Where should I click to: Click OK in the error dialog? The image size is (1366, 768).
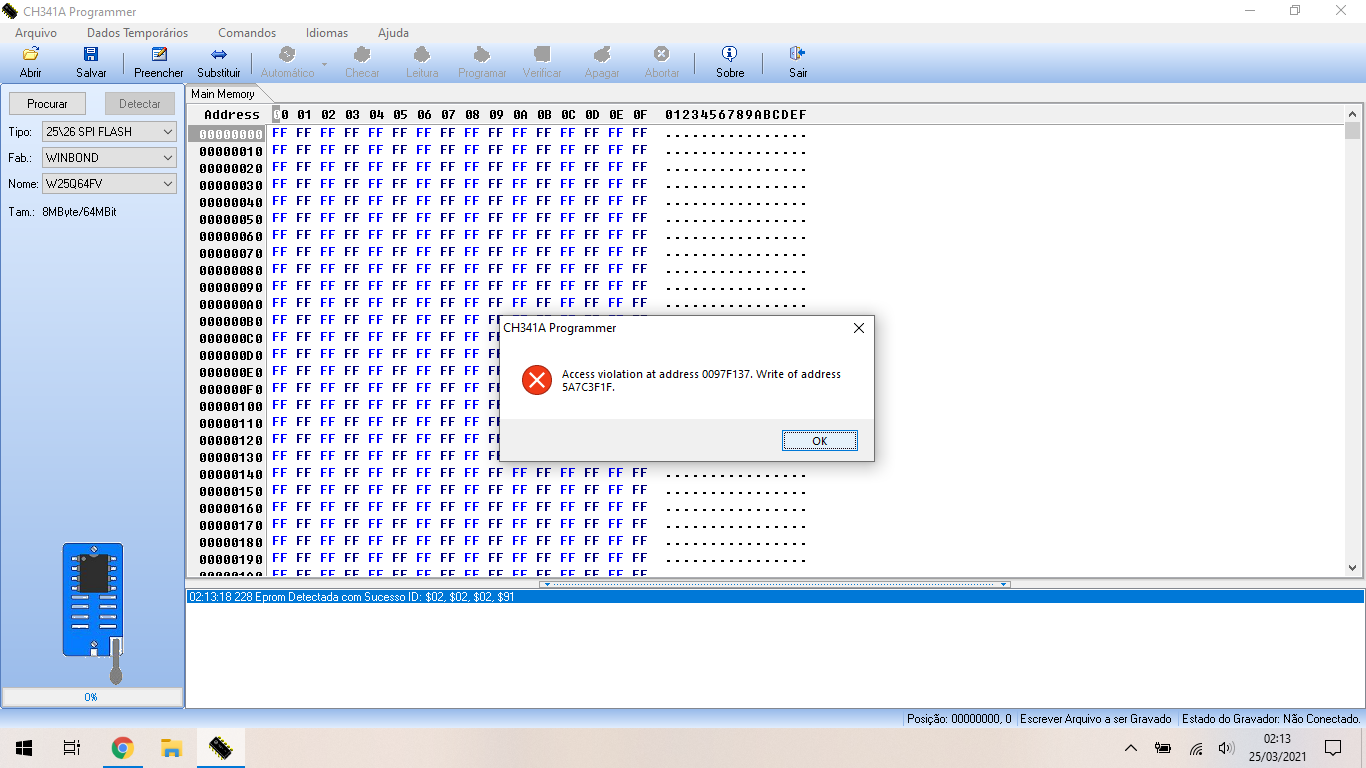[820, 441]
